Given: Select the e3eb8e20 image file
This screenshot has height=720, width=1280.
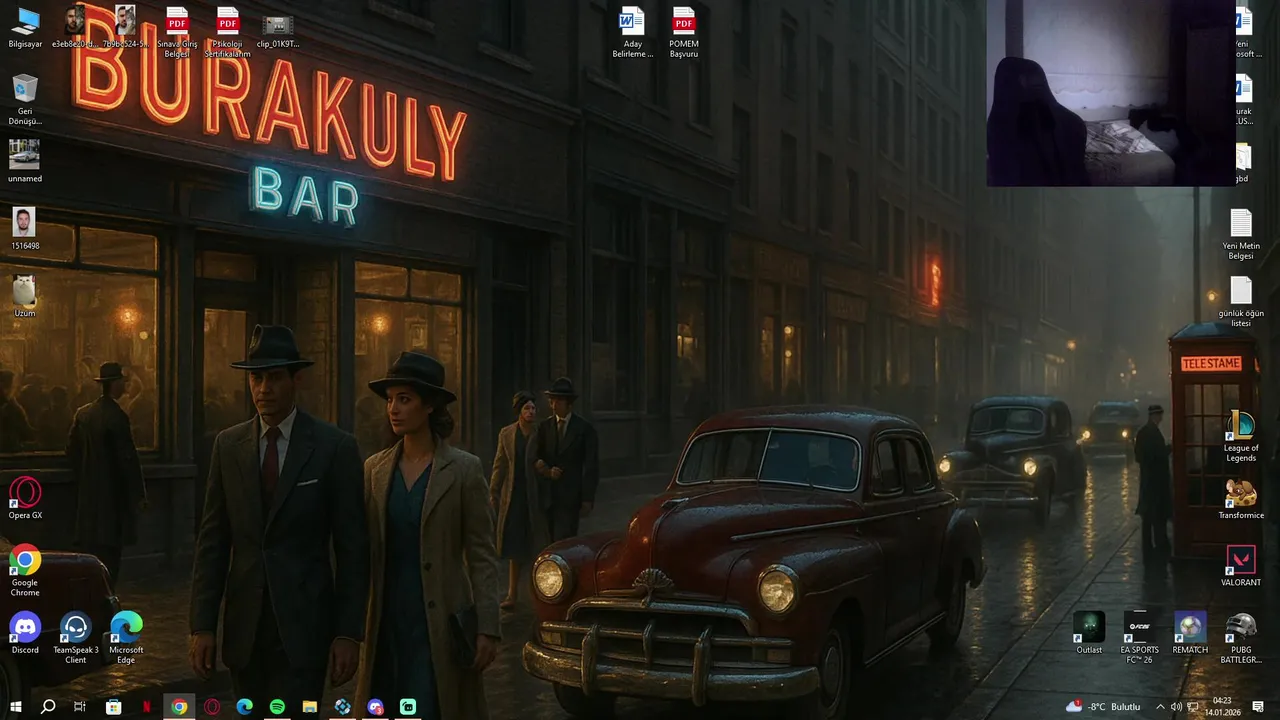Looking at the screenshot, I should (x=75, y=26).
